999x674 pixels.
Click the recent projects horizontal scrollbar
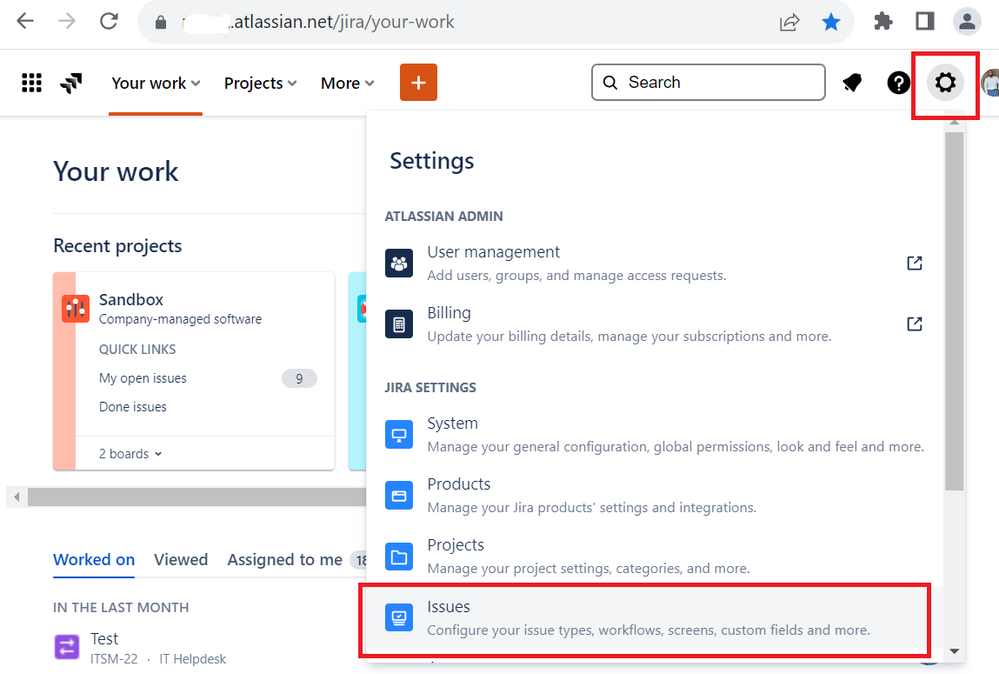197,497
